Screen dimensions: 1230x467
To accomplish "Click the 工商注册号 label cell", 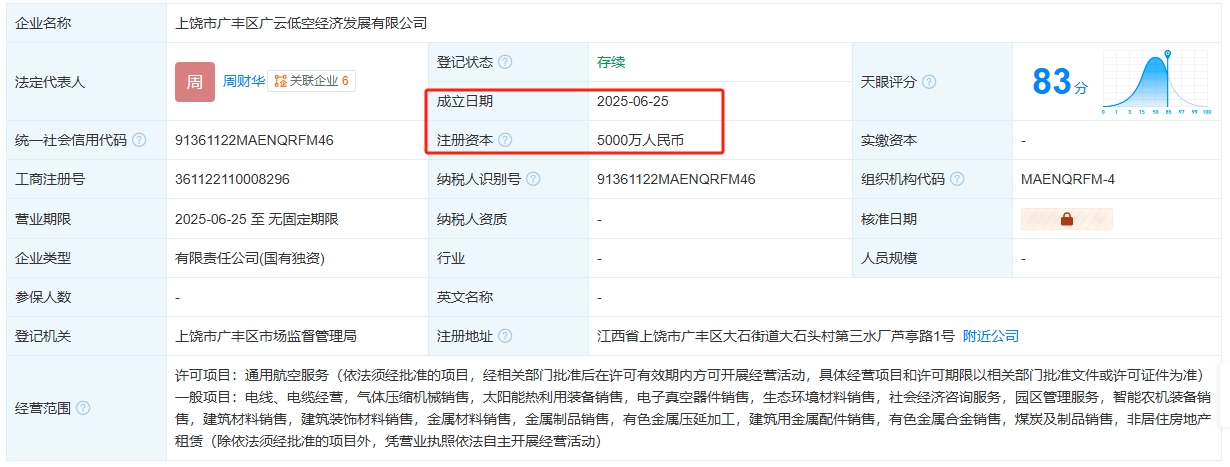I will (86, 179).
